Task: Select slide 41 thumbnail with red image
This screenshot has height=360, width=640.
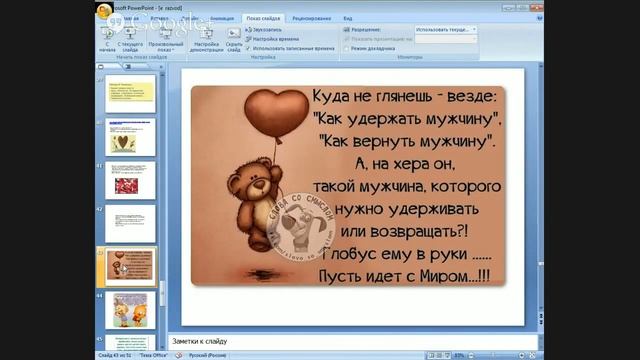Action: click(130, 180)
